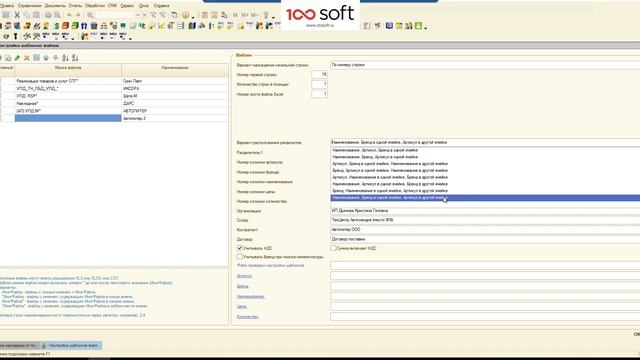Open the Сервис menu
The height and width of the screenshot is (360, 640).
127,6
